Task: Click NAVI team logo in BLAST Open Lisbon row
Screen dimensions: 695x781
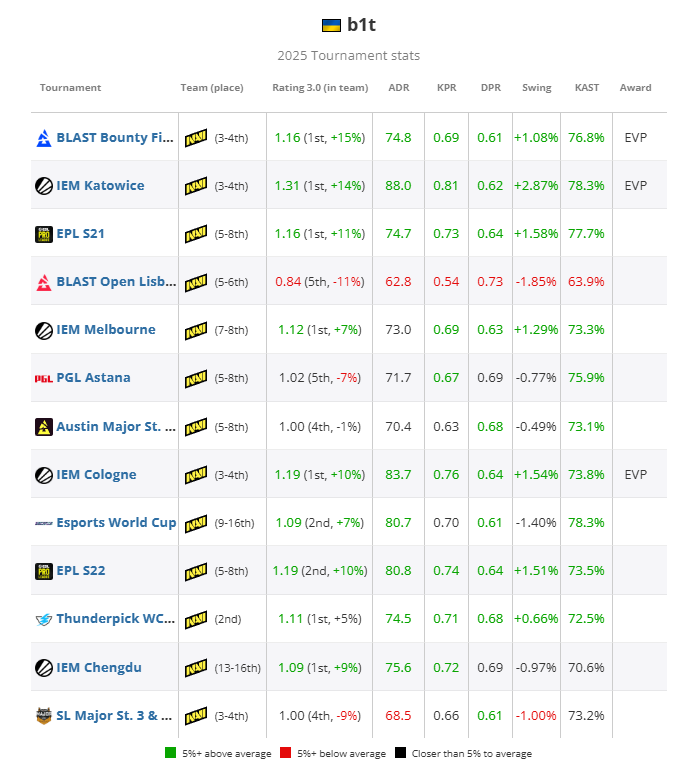Action: click(196, 282)
